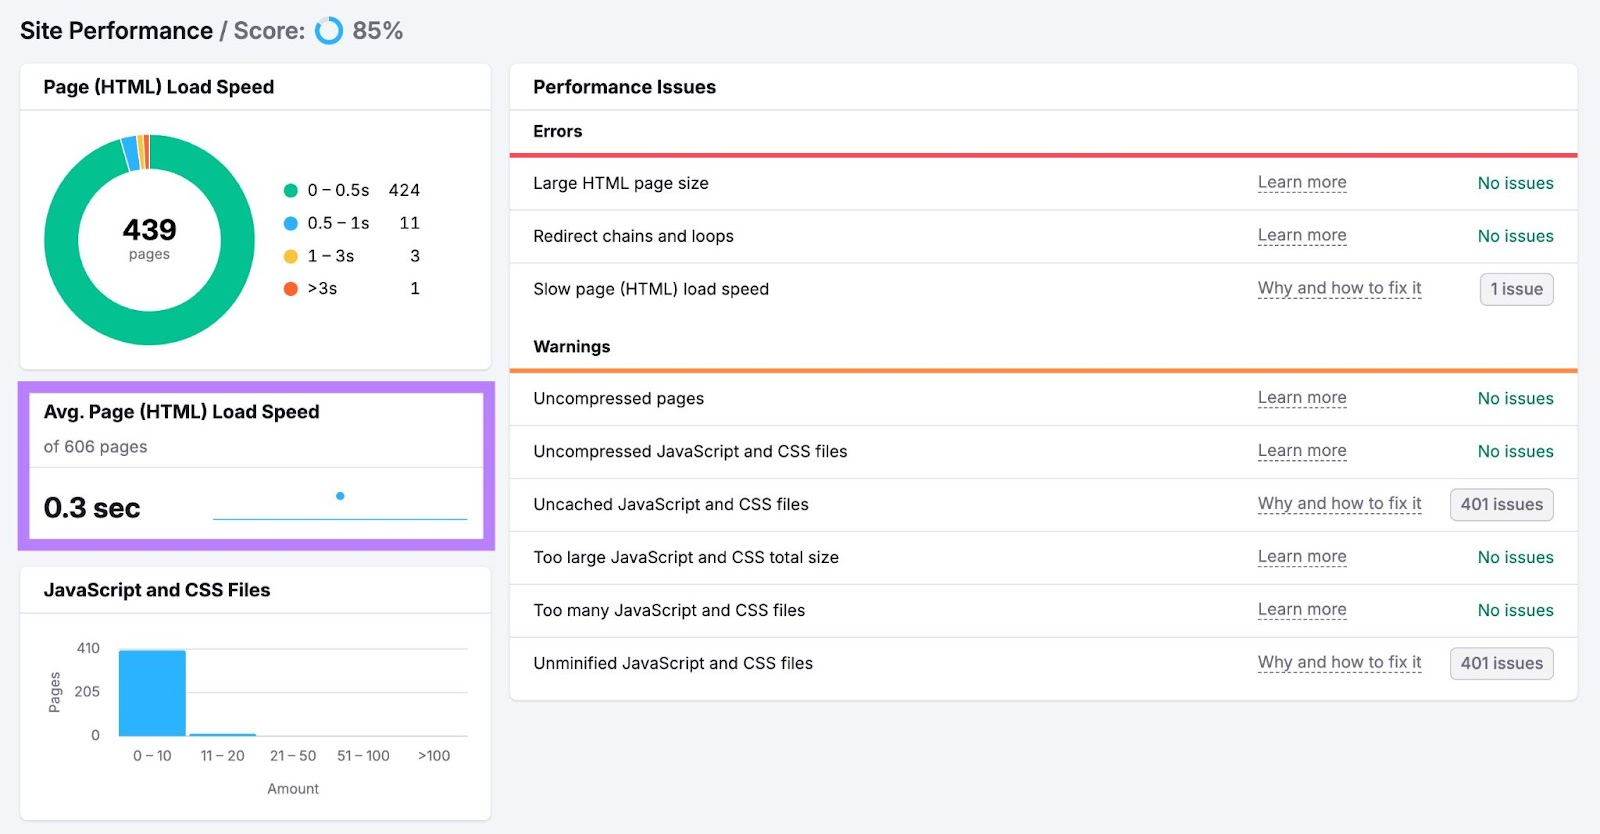
Task: Open 401 issues for Unminified JavaScript and CSS
Action: click(x=1501, y=663)
